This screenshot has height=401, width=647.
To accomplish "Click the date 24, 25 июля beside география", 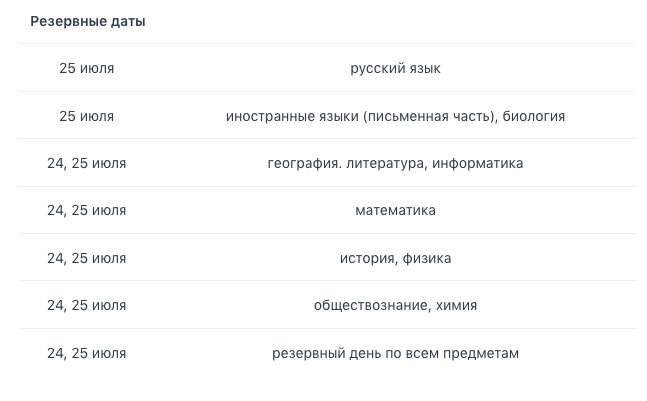I will point(87,163).
